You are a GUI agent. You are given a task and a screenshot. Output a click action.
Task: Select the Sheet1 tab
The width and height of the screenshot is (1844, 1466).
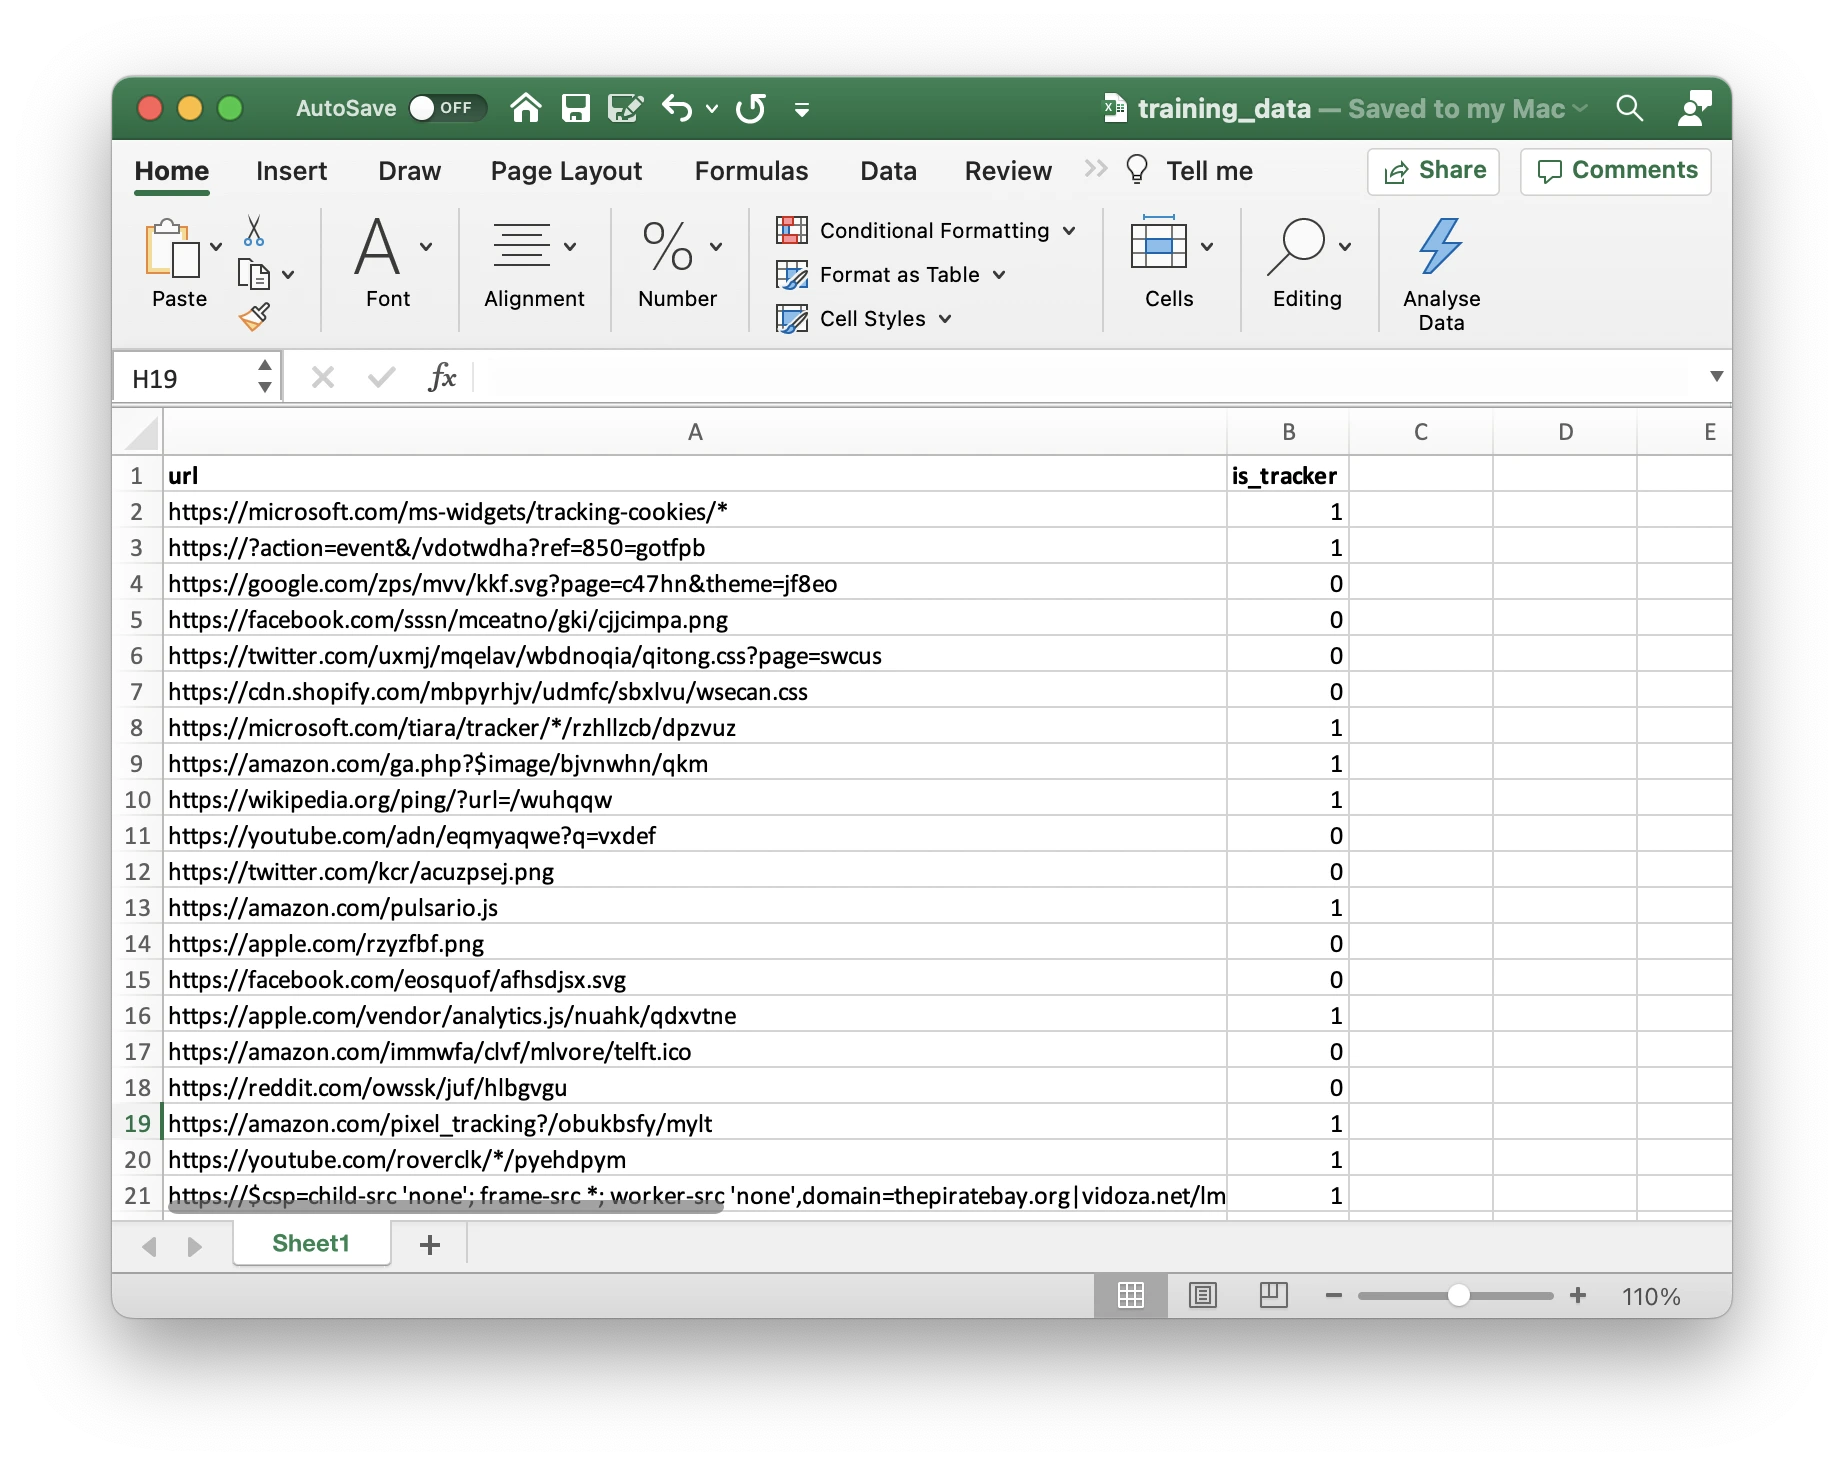point(311,1243)
